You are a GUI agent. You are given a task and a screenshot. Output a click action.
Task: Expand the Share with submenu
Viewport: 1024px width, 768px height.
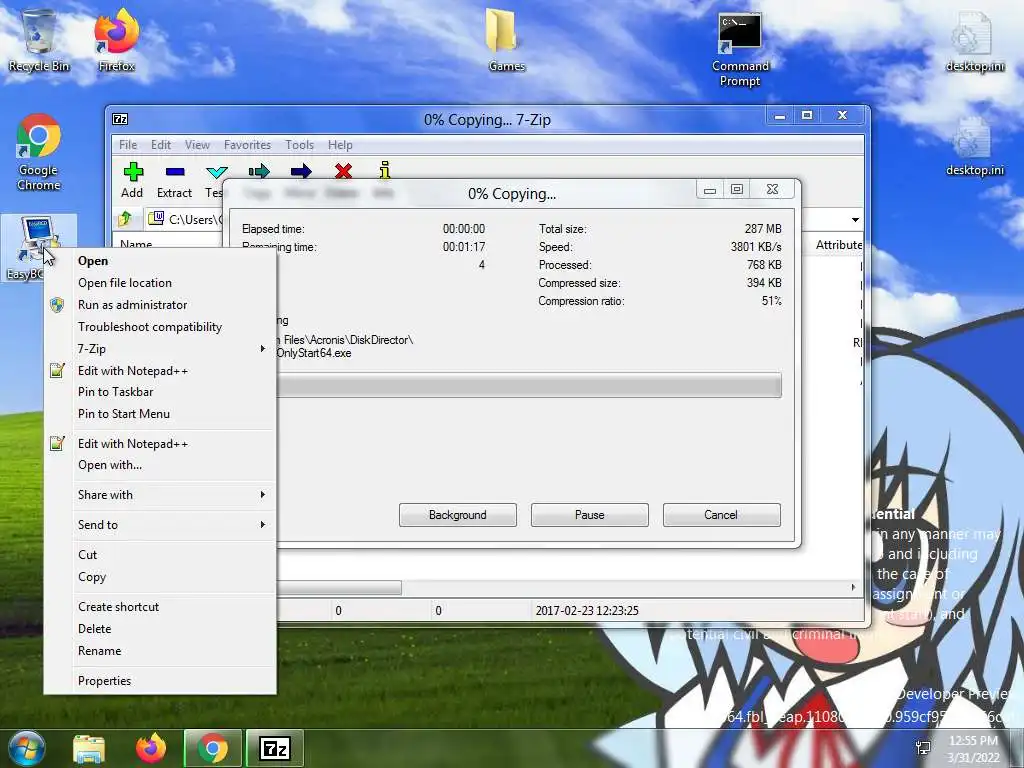click(160, 495)
